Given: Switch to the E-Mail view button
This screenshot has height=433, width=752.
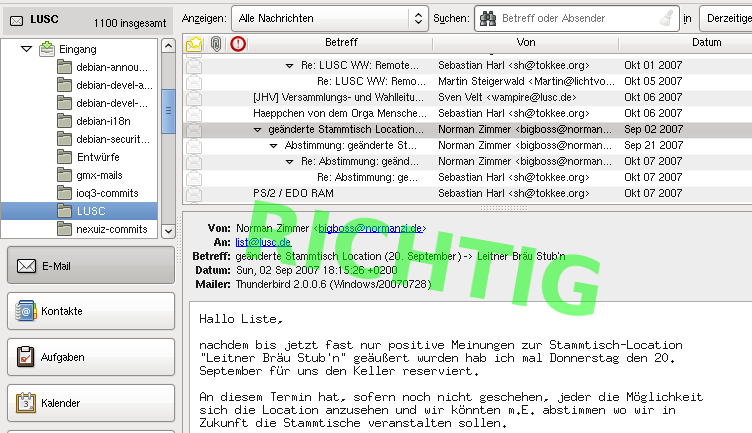Looking at the screenshot, I should 90,266.
